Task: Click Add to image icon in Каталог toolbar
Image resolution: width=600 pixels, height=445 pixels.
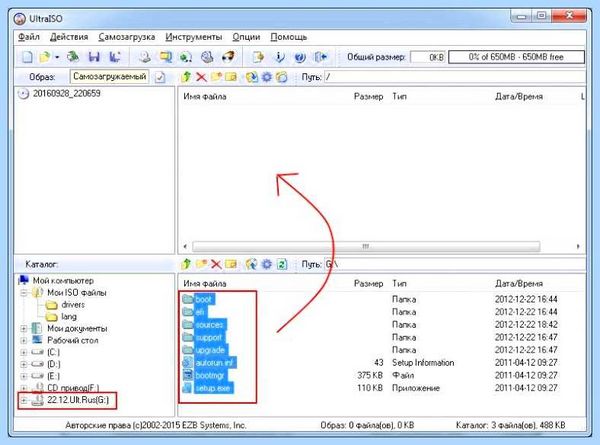Action: (x=251, y=264)
